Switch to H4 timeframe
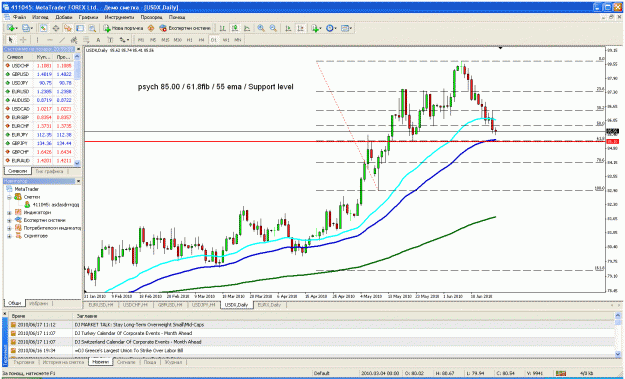The height and width of the screenshot is (379, 625). pyautogui.click(x=202, y=40)
